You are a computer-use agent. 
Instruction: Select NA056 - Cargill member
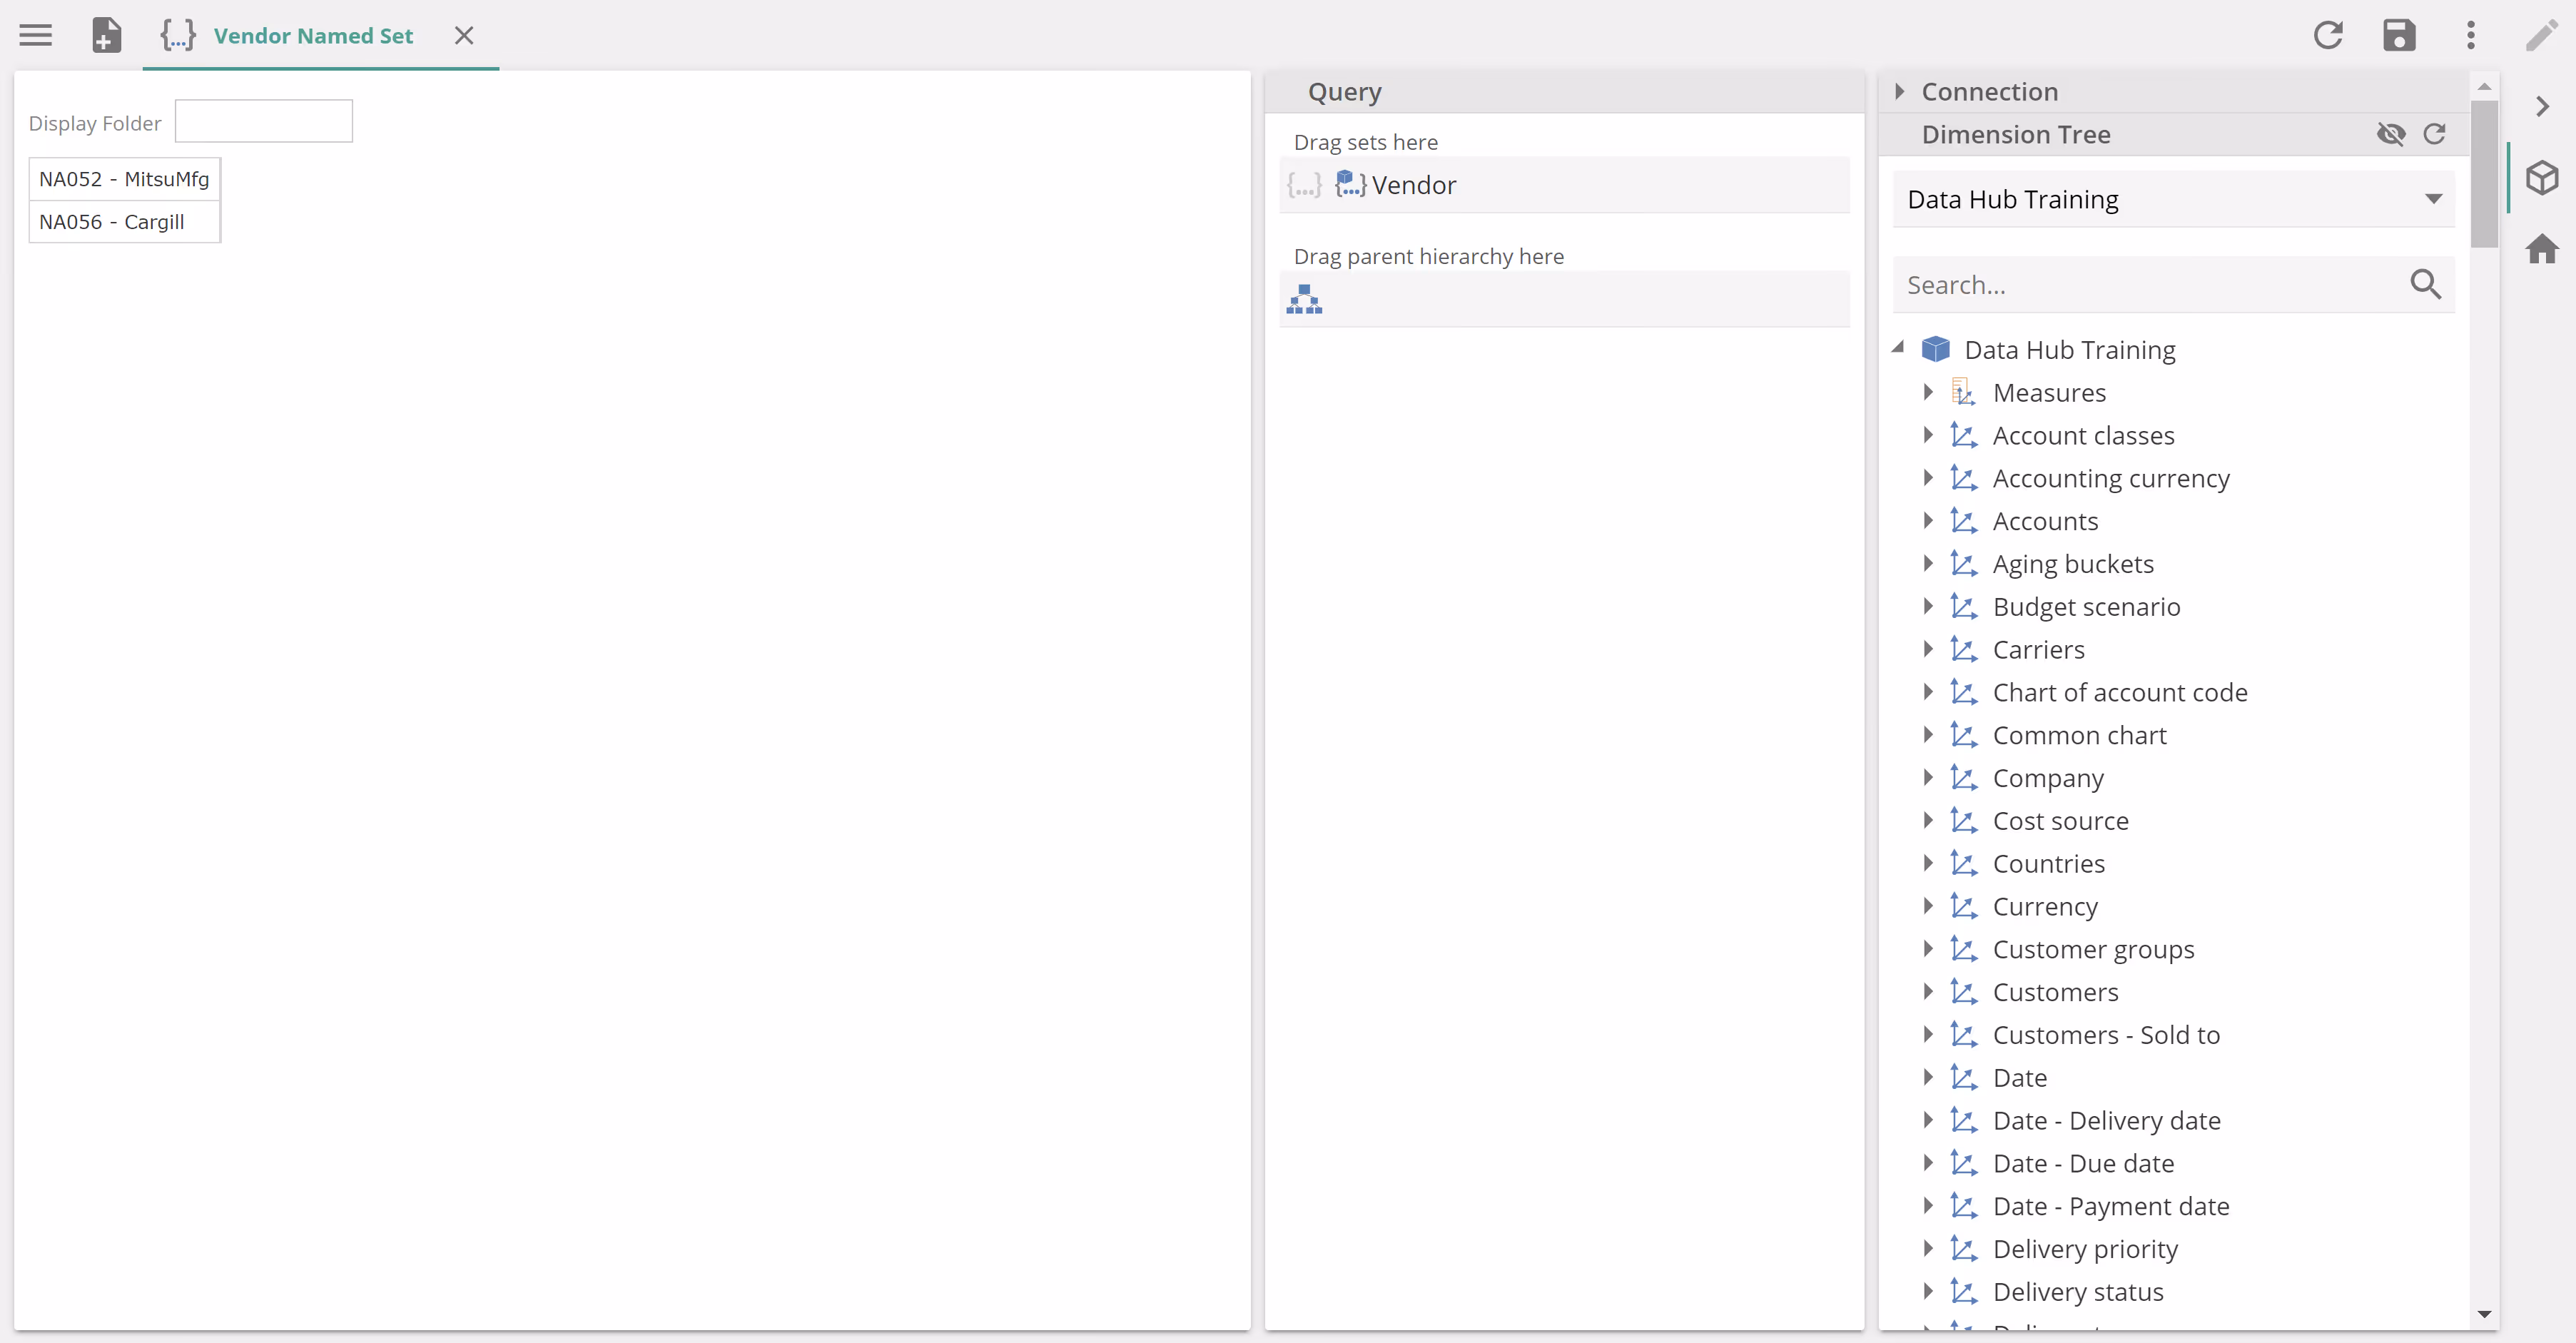pyautogui.click(x=112, y=222)
